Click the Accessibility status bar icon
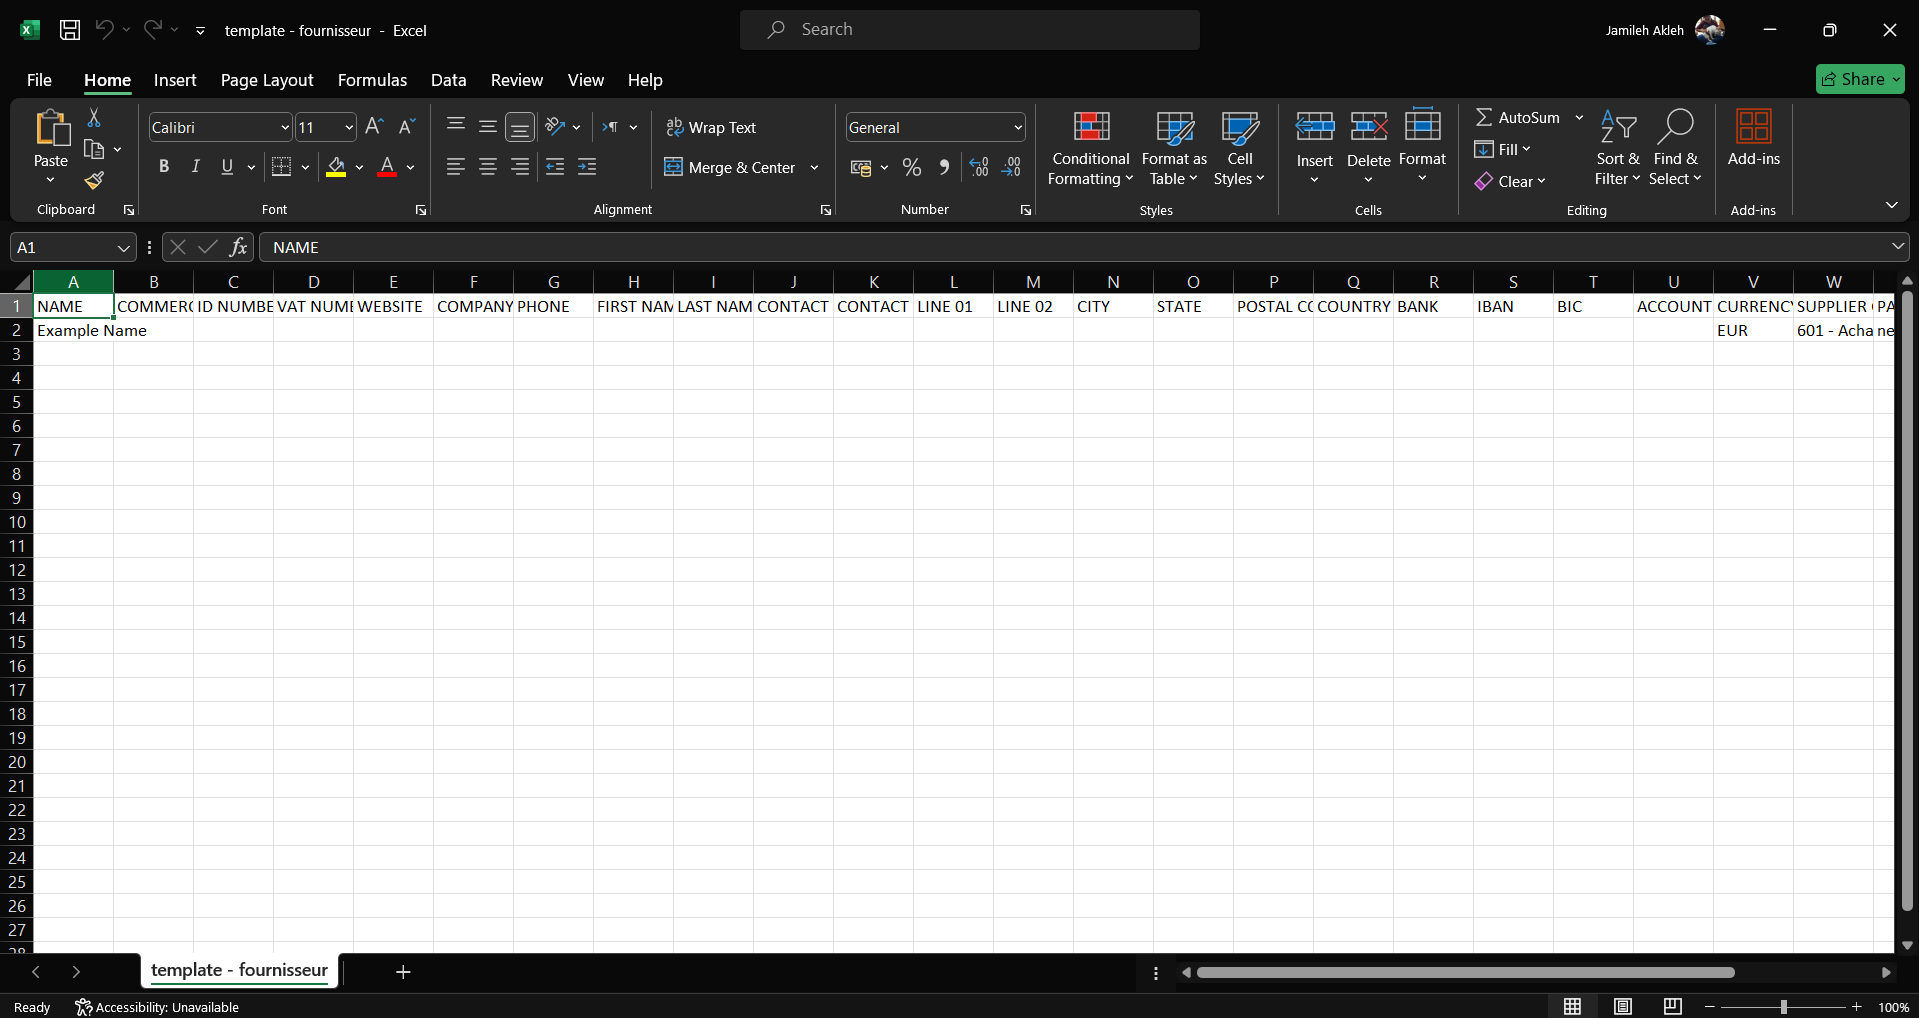This screenshot has height=1018, width=1919. (x=84, y=1007)
